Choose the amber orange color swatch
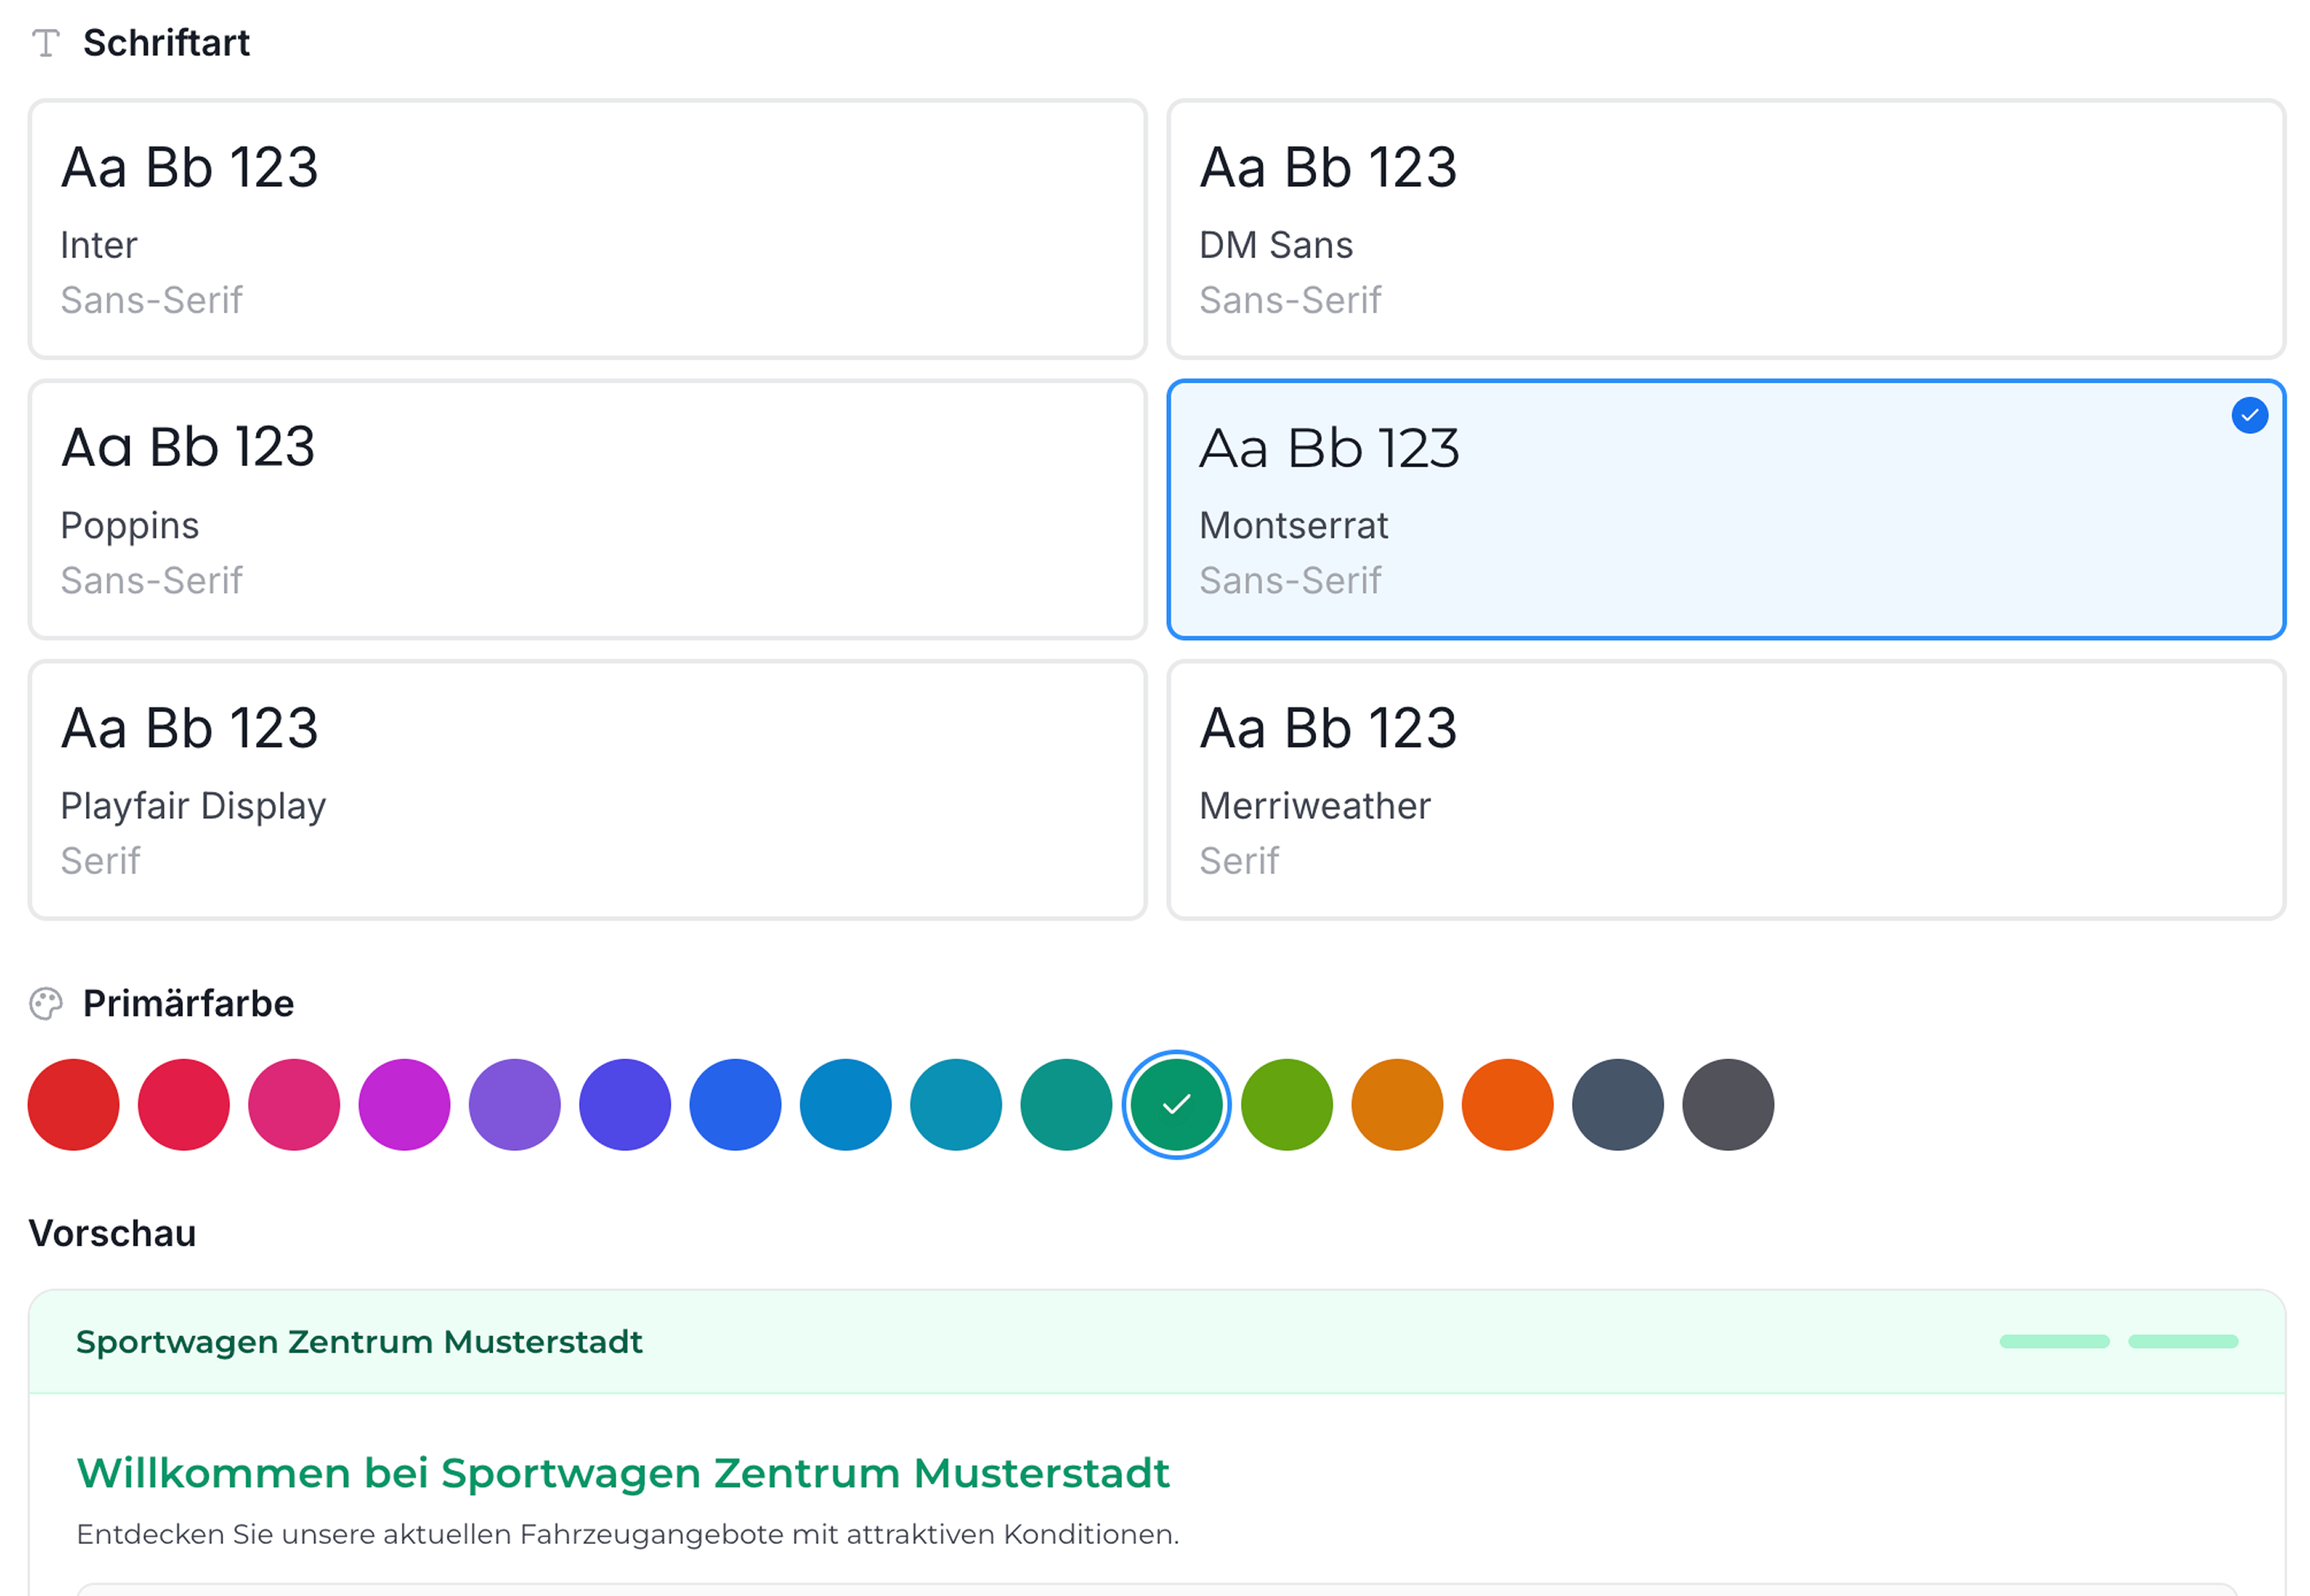Image resolution: width=2310 pixels, height=1596 pixels. [x=1397, y=1105]
